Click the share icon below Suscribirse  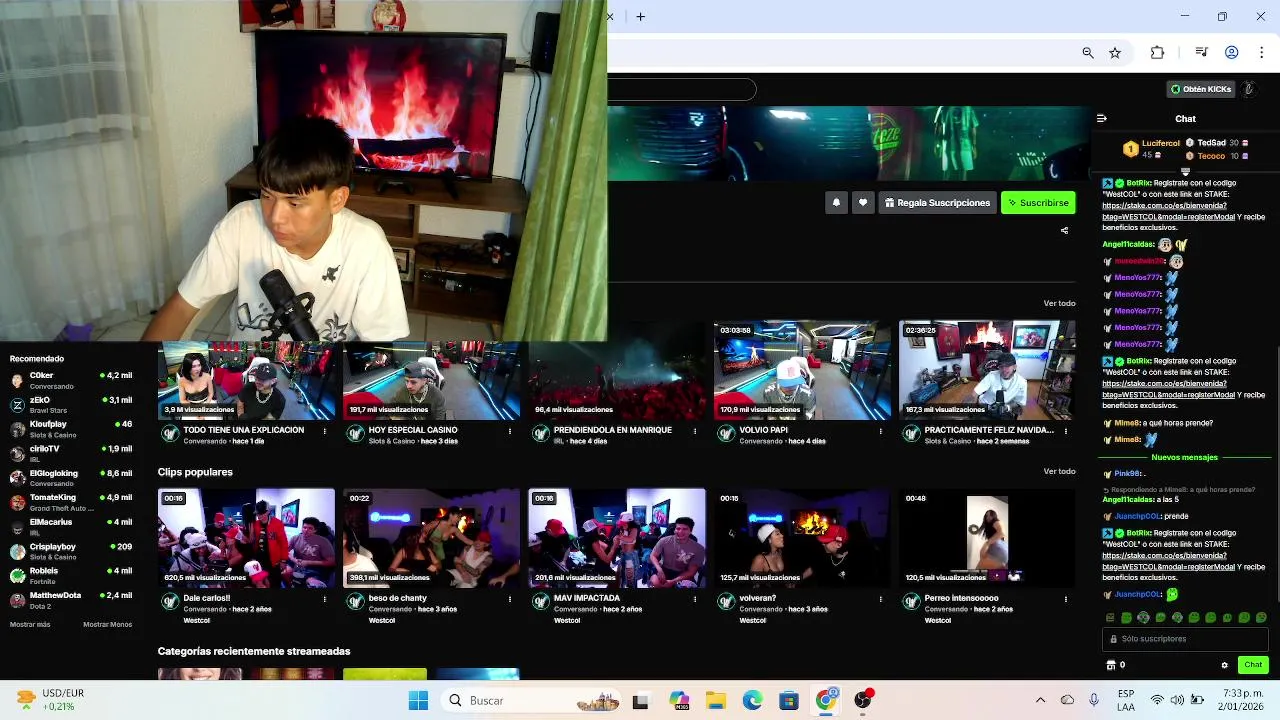(x=1064, y=230)
